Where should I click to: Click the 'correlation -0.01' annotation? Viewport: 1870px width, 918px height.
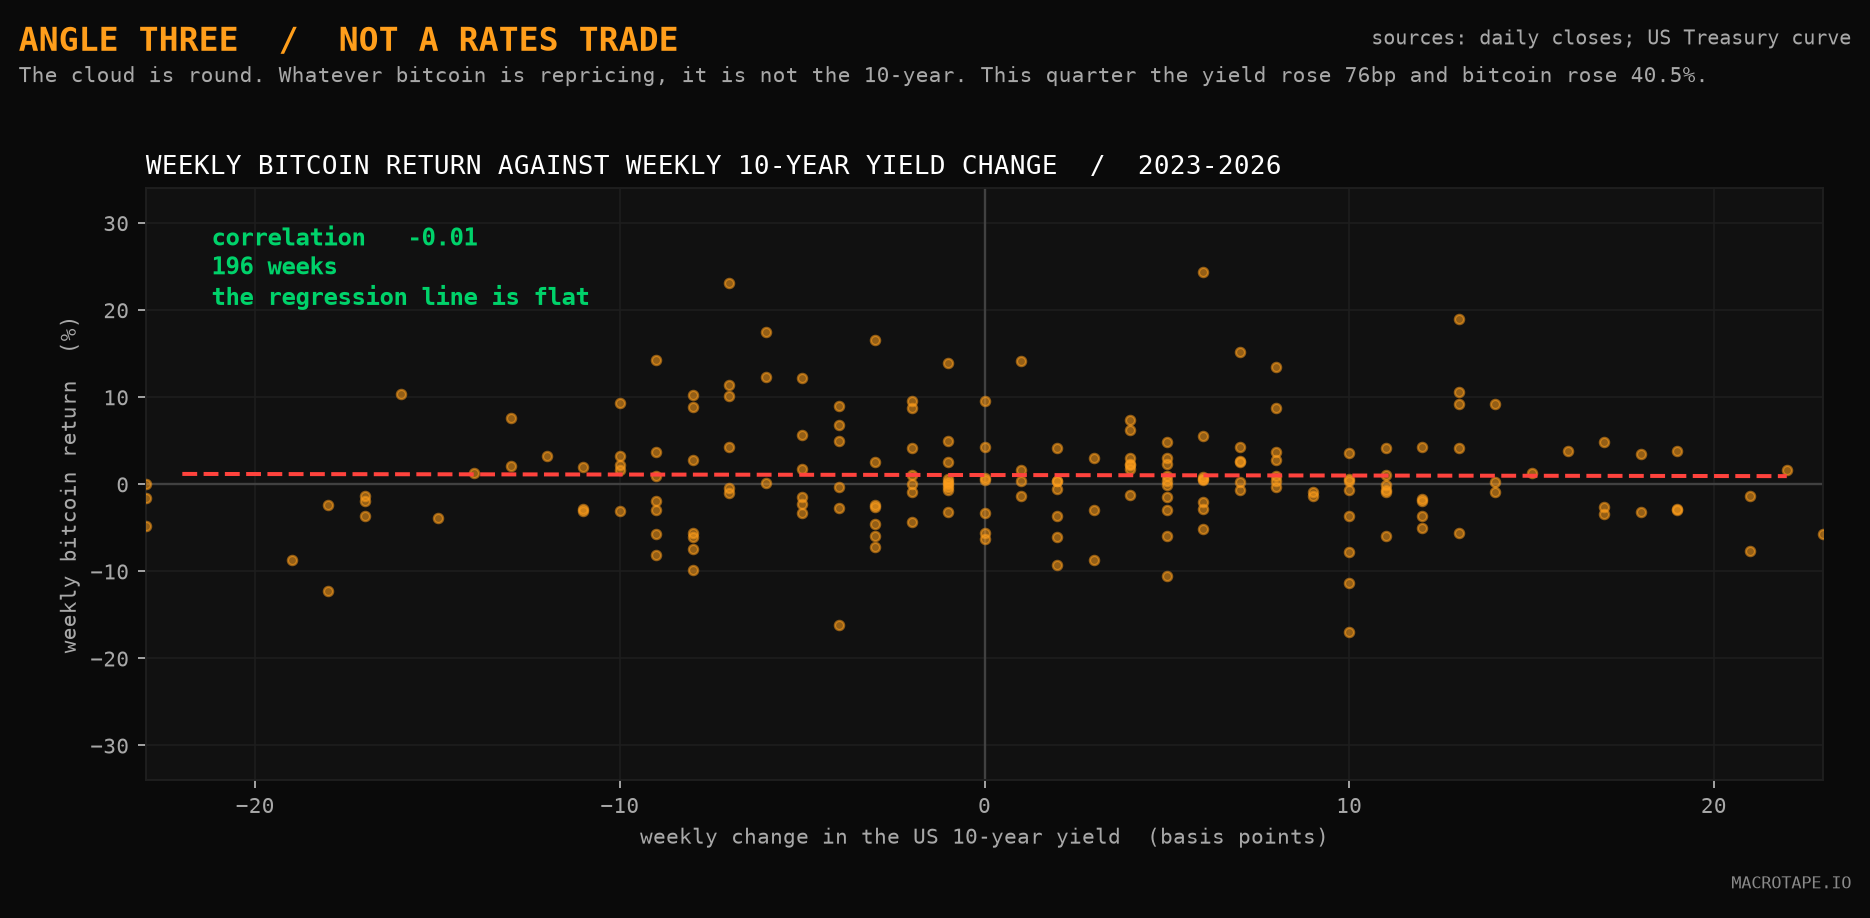(345, 237)
